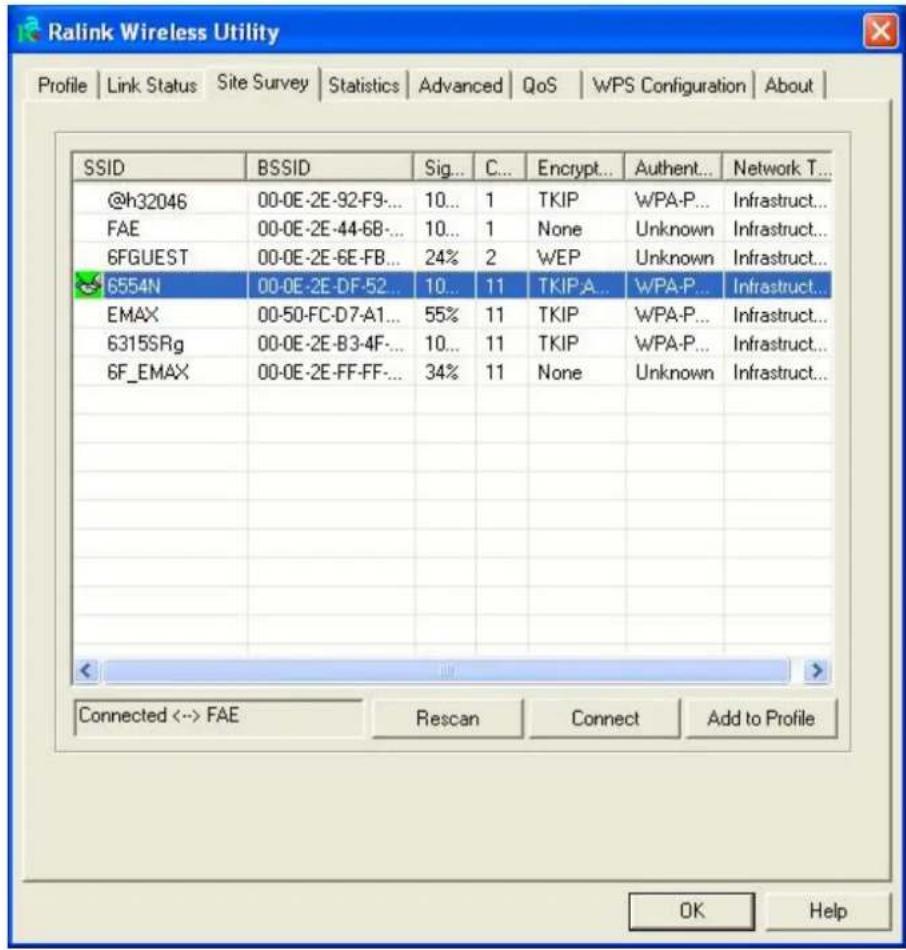Viewport: 906px width, 950px height.
Task: Open the Advanced tab
Action: pyautogui.click(x=460, y=85)
